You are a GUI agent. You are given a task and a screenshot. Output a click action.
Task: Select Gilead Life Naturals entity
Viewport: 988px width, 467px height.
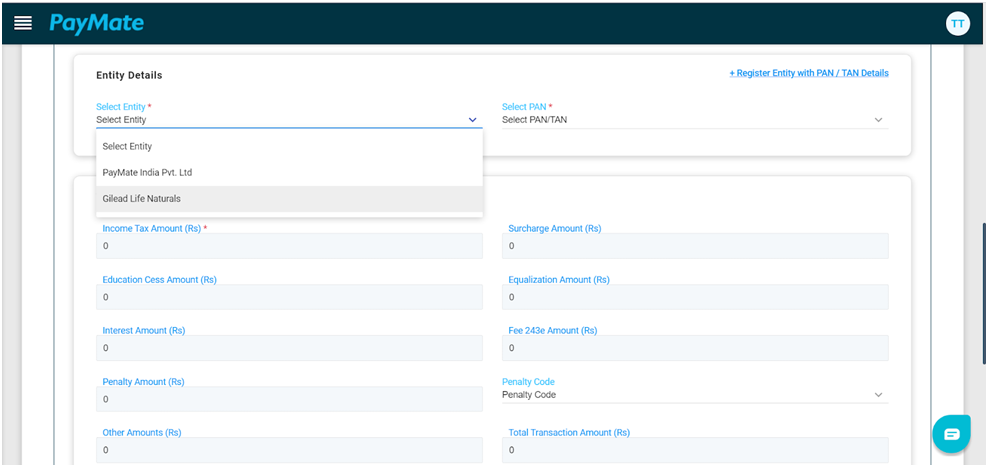point(289,199)
